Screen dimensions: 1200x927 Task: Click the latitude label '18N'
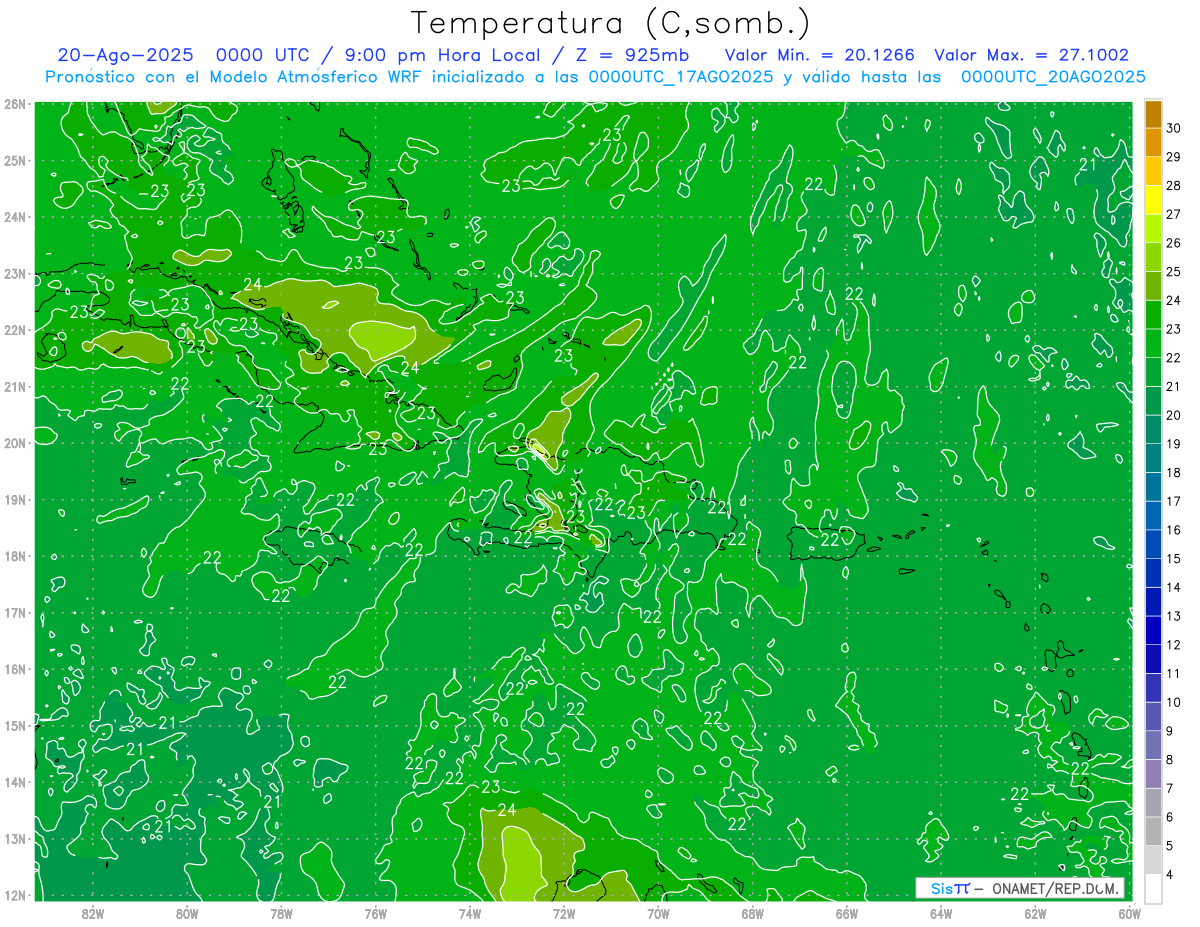[x=14, y=556]
